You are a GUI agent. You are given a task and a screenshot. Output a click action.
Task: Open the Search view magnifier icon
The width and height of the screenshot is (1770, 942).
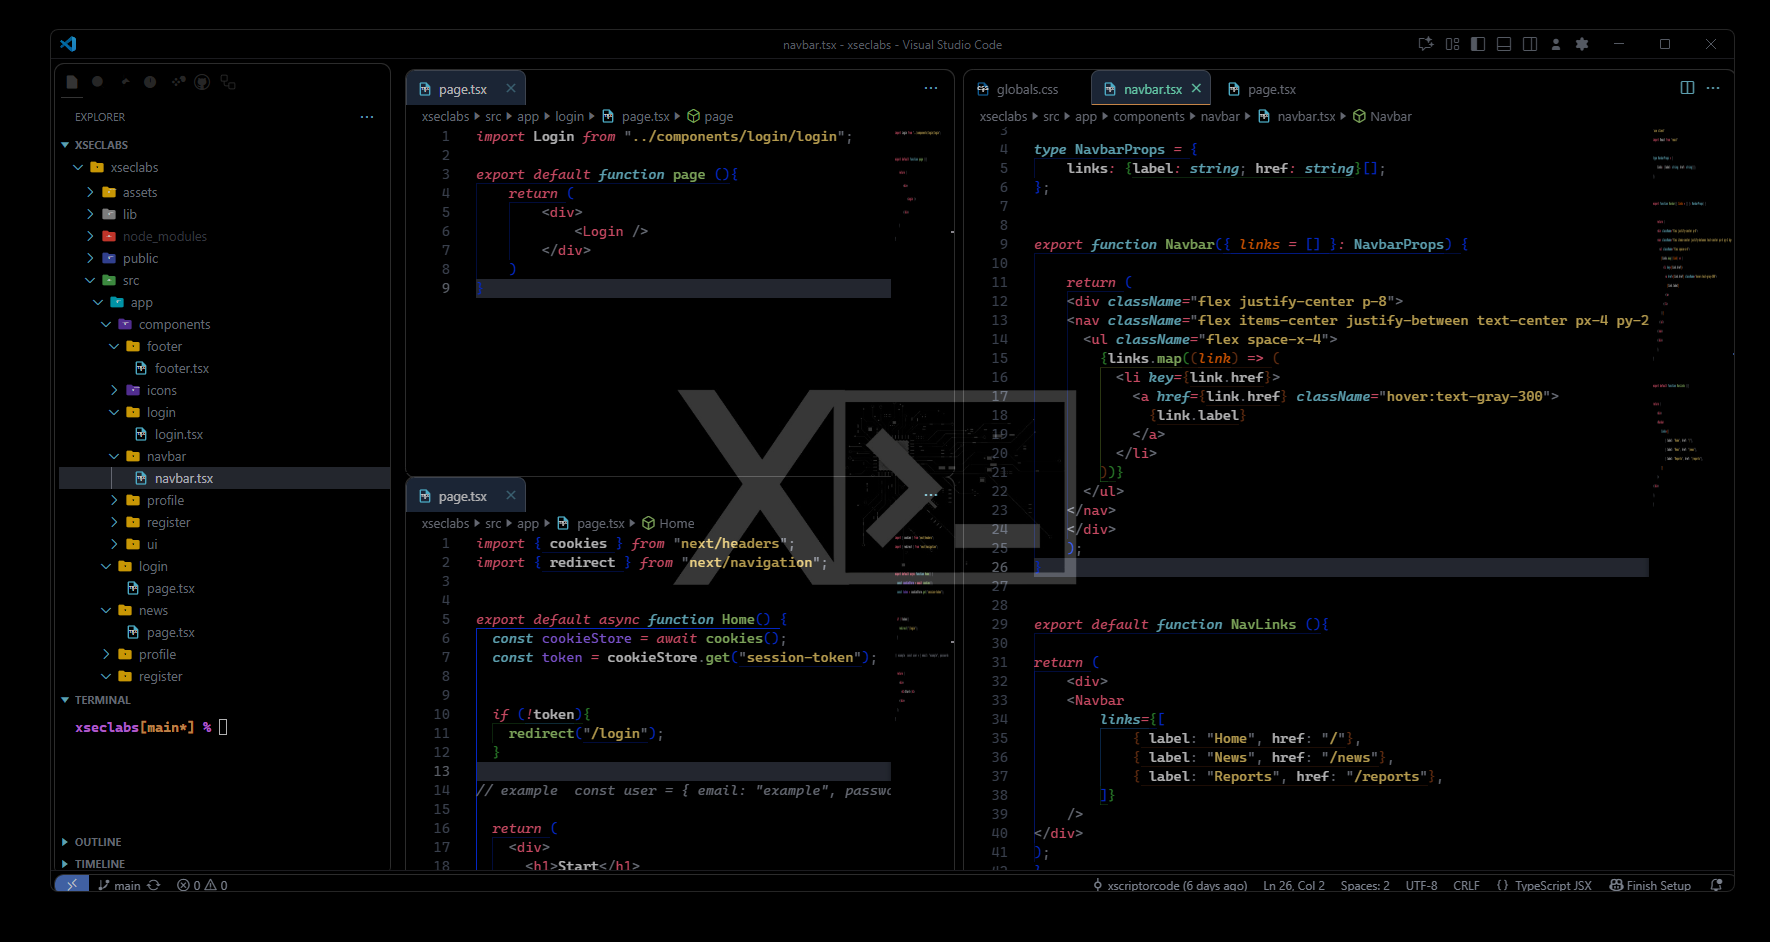[98, 82]
